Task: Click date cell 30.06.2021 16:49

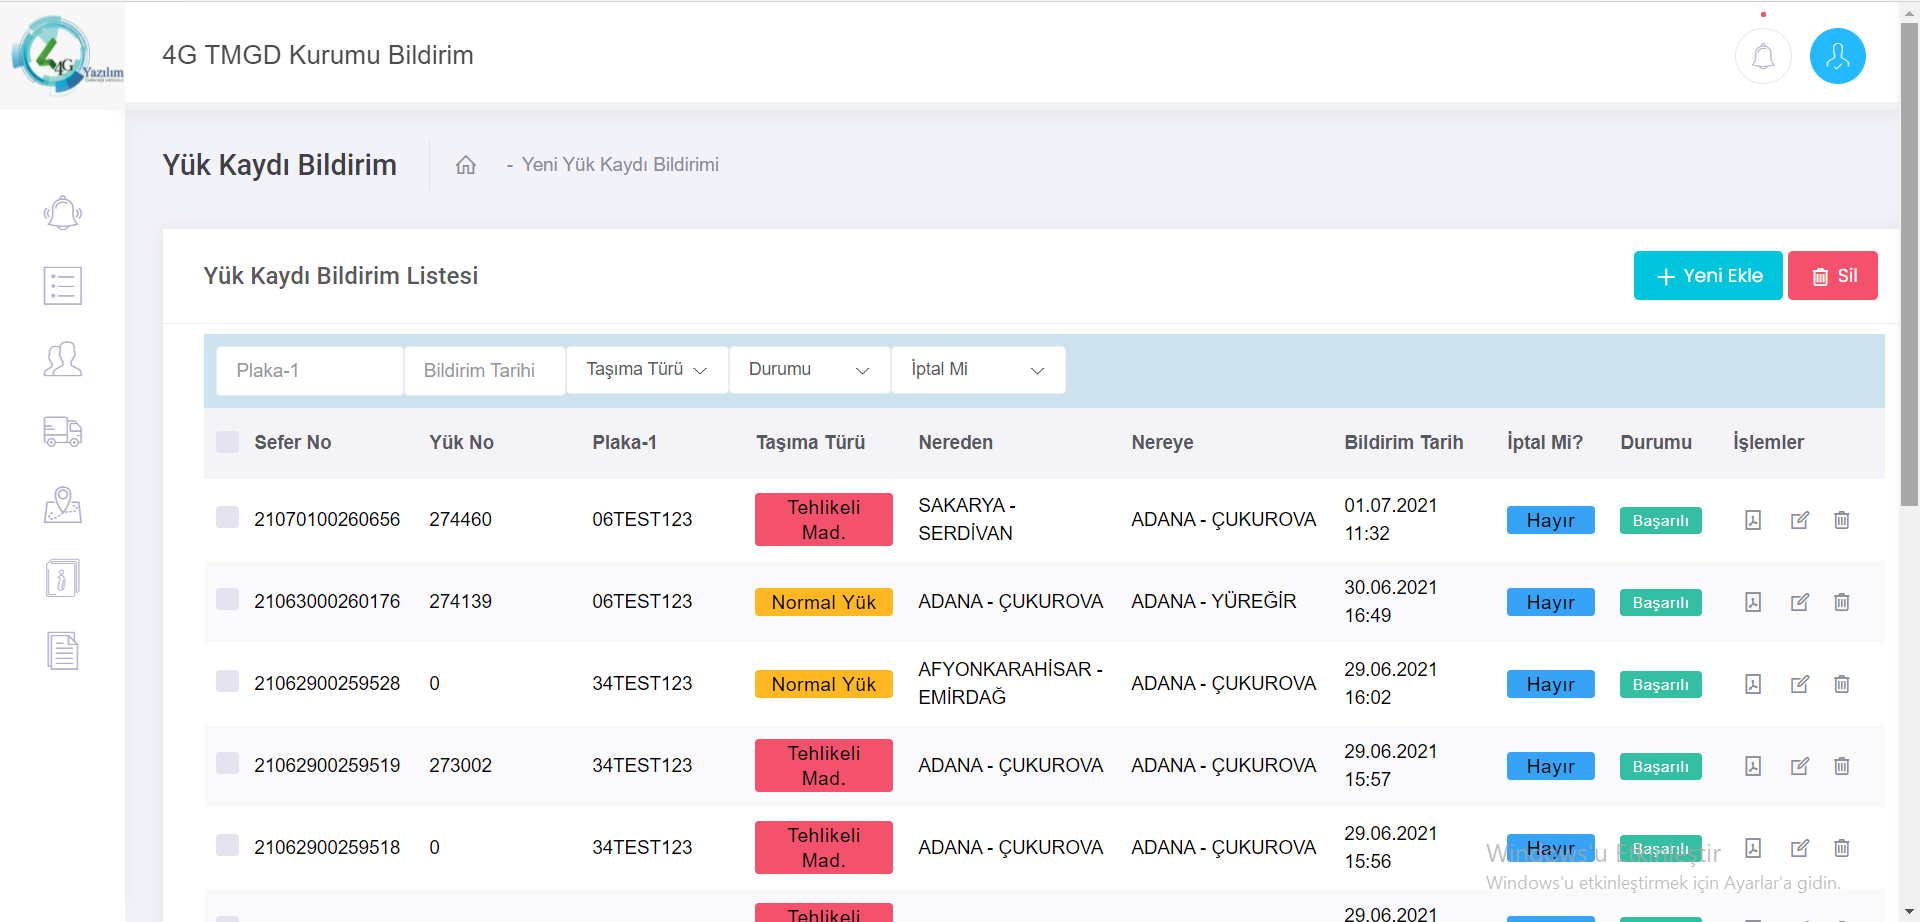Action: pyautogui.click(x=1390, y=601)
